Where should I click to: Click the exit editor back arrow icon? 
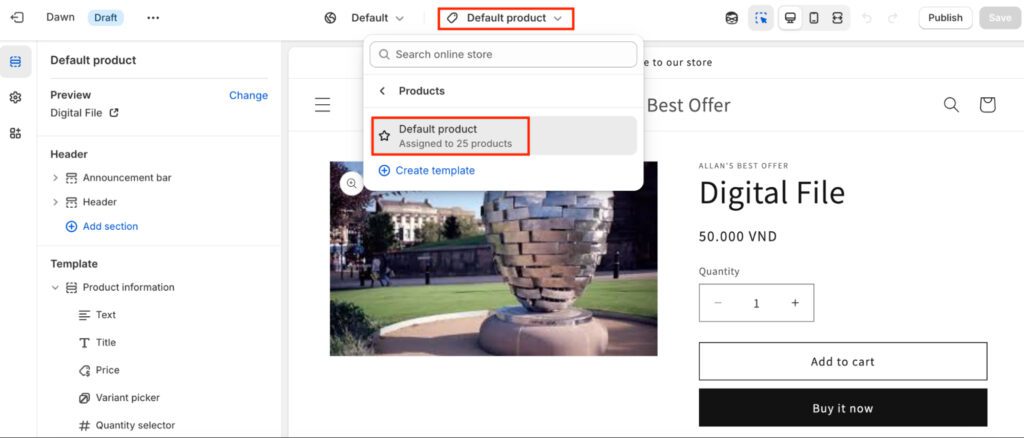coord(17,18)
